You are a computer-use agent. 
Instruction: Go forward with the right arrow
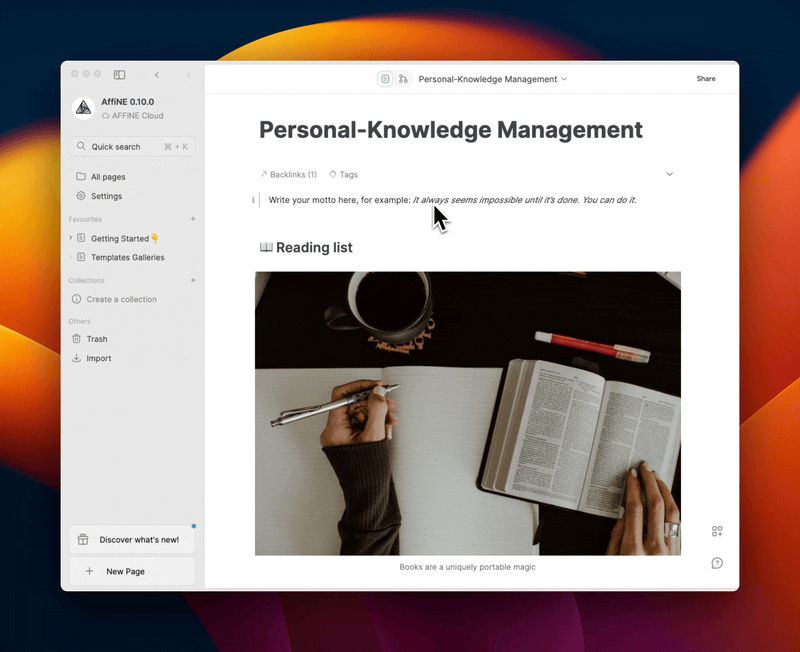(x=188, y=75)
